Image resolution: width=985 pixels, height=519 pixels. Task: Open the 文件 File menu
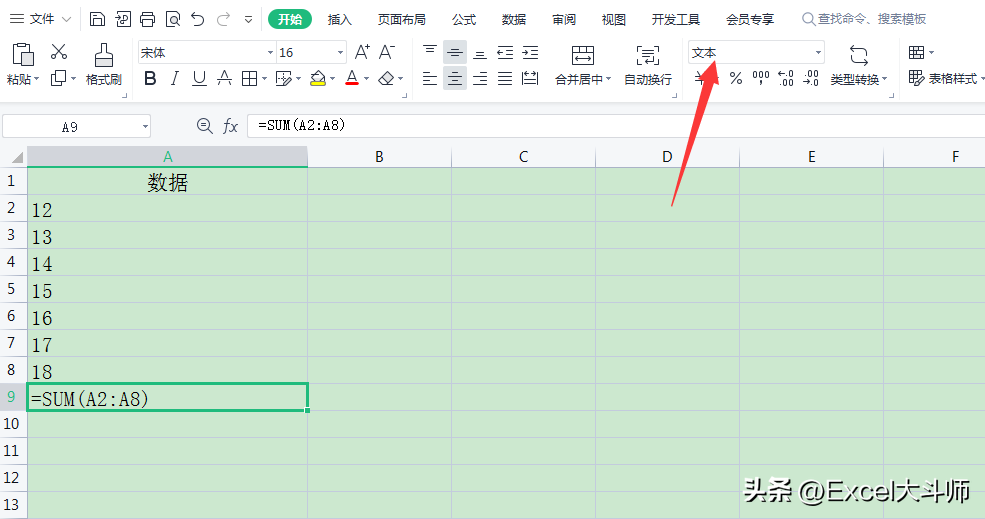(x=41, y=19)
